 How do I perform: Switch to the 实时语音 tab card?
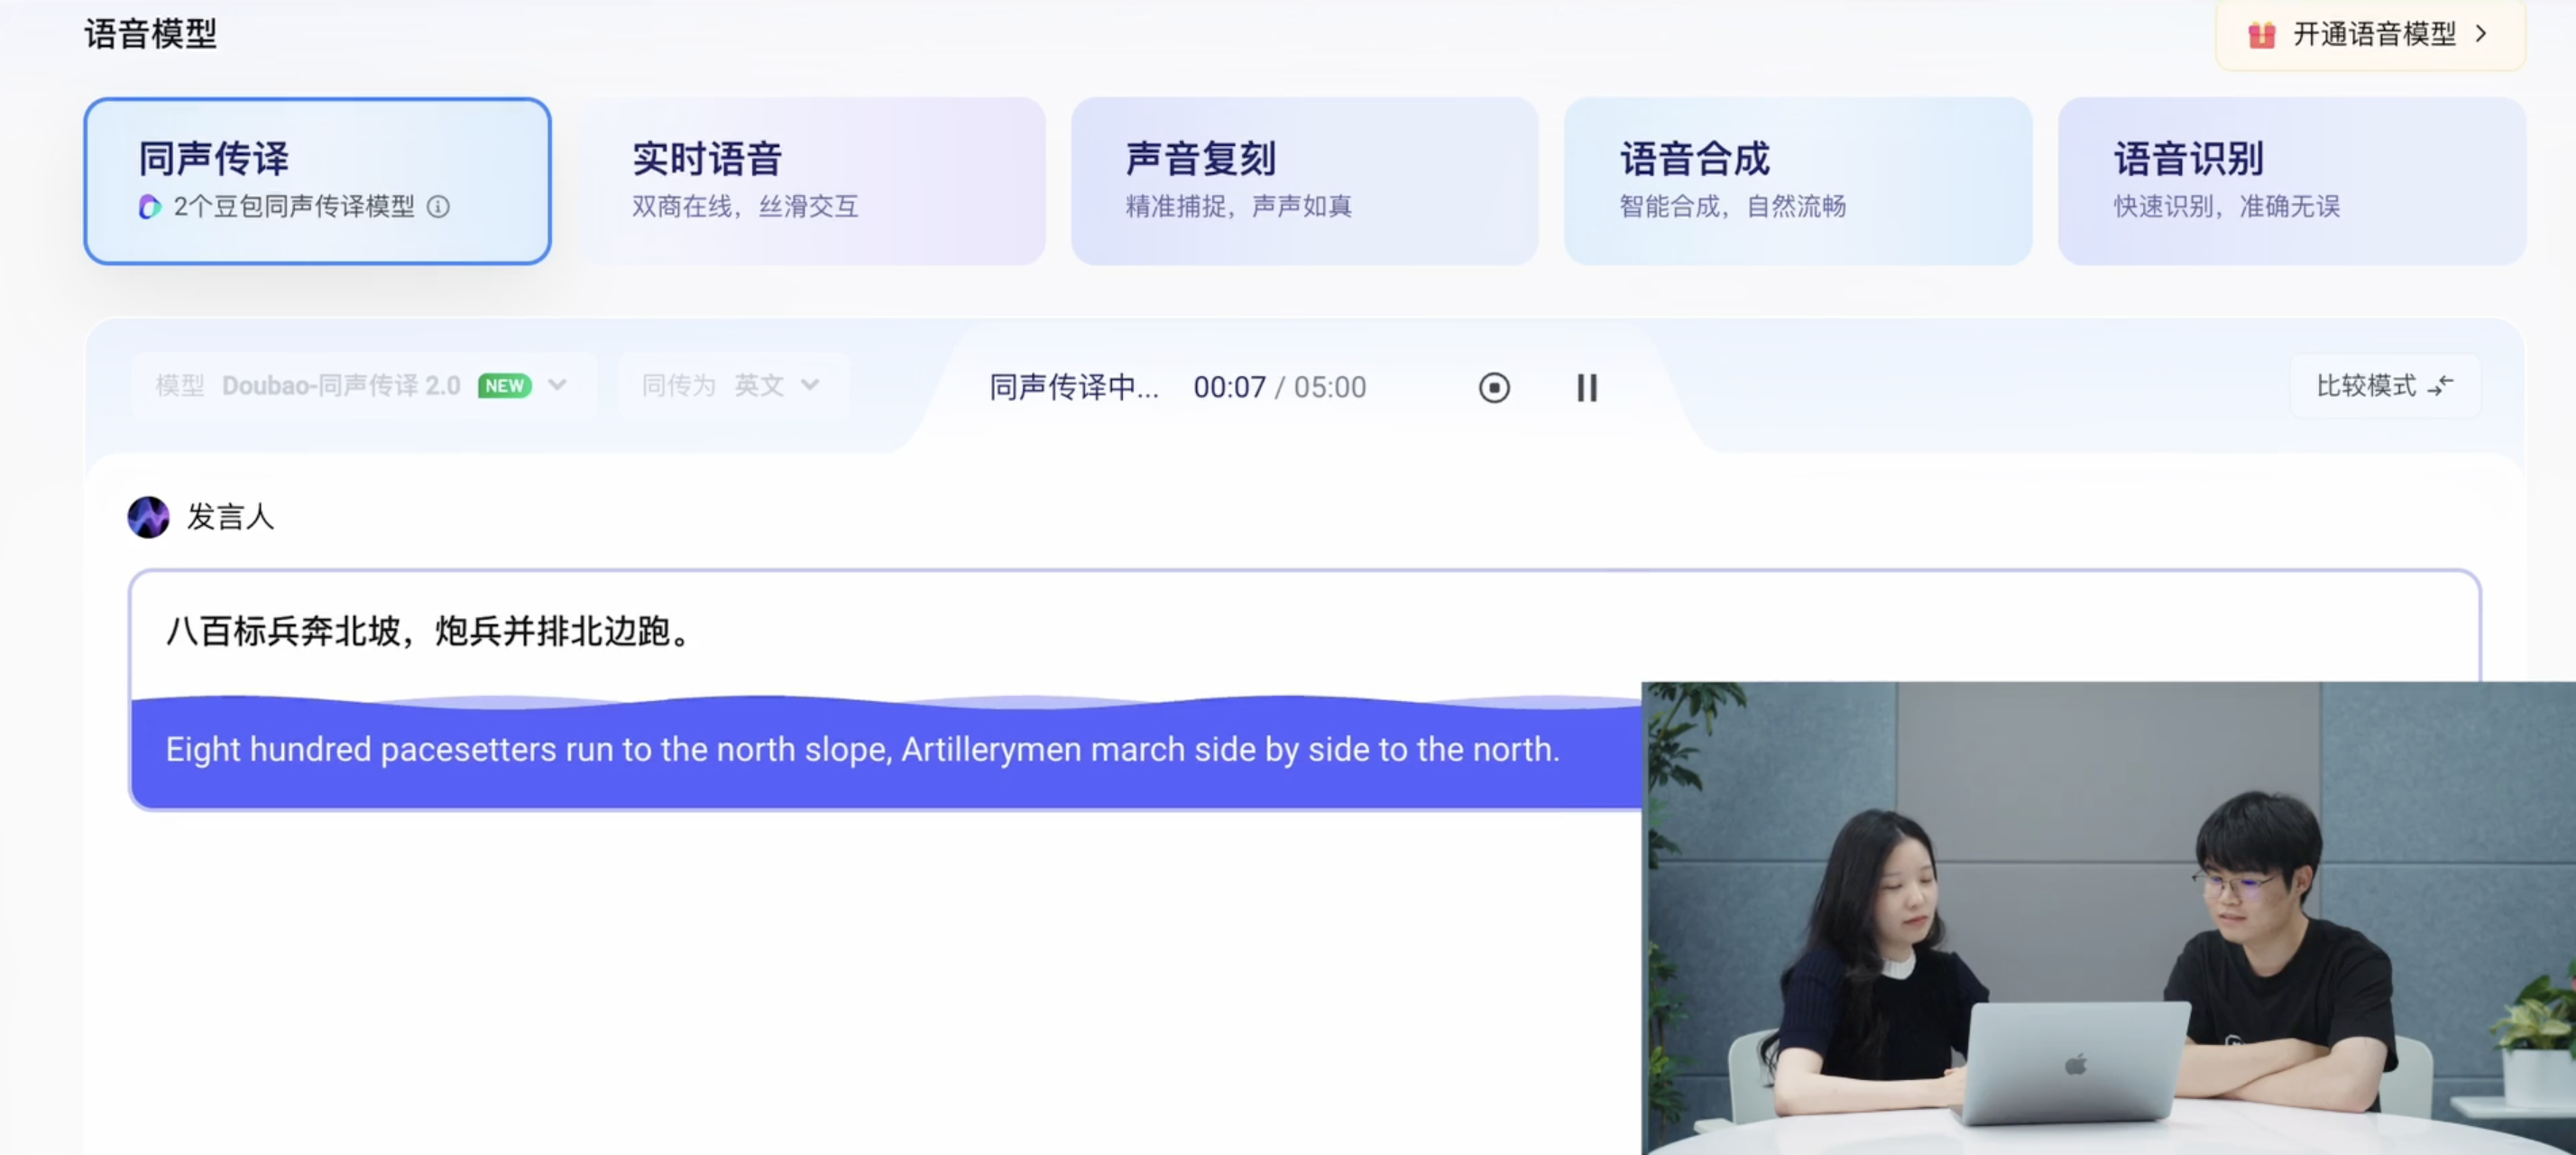(811, 181)
